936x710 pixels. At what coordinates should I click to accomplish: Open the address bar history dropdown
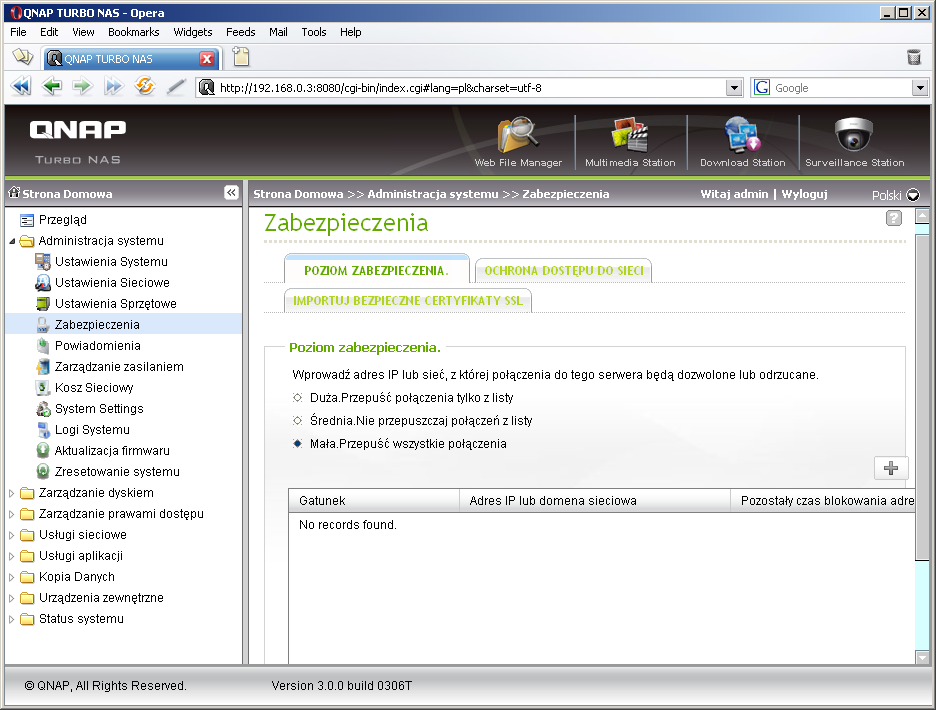734,88
